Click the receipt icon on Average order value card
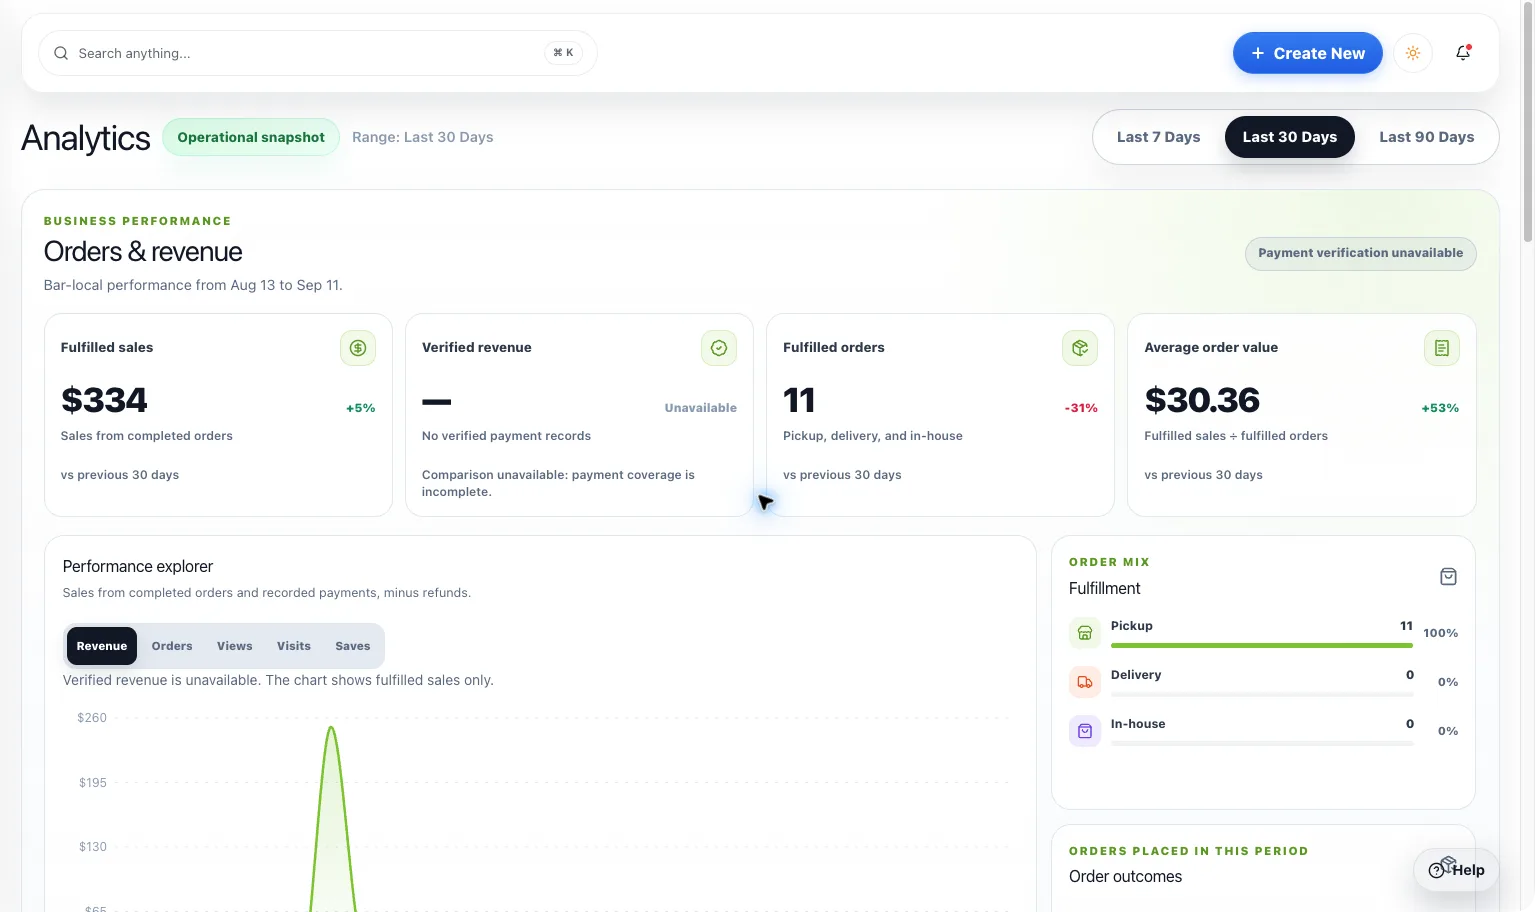 [1442, 348]
